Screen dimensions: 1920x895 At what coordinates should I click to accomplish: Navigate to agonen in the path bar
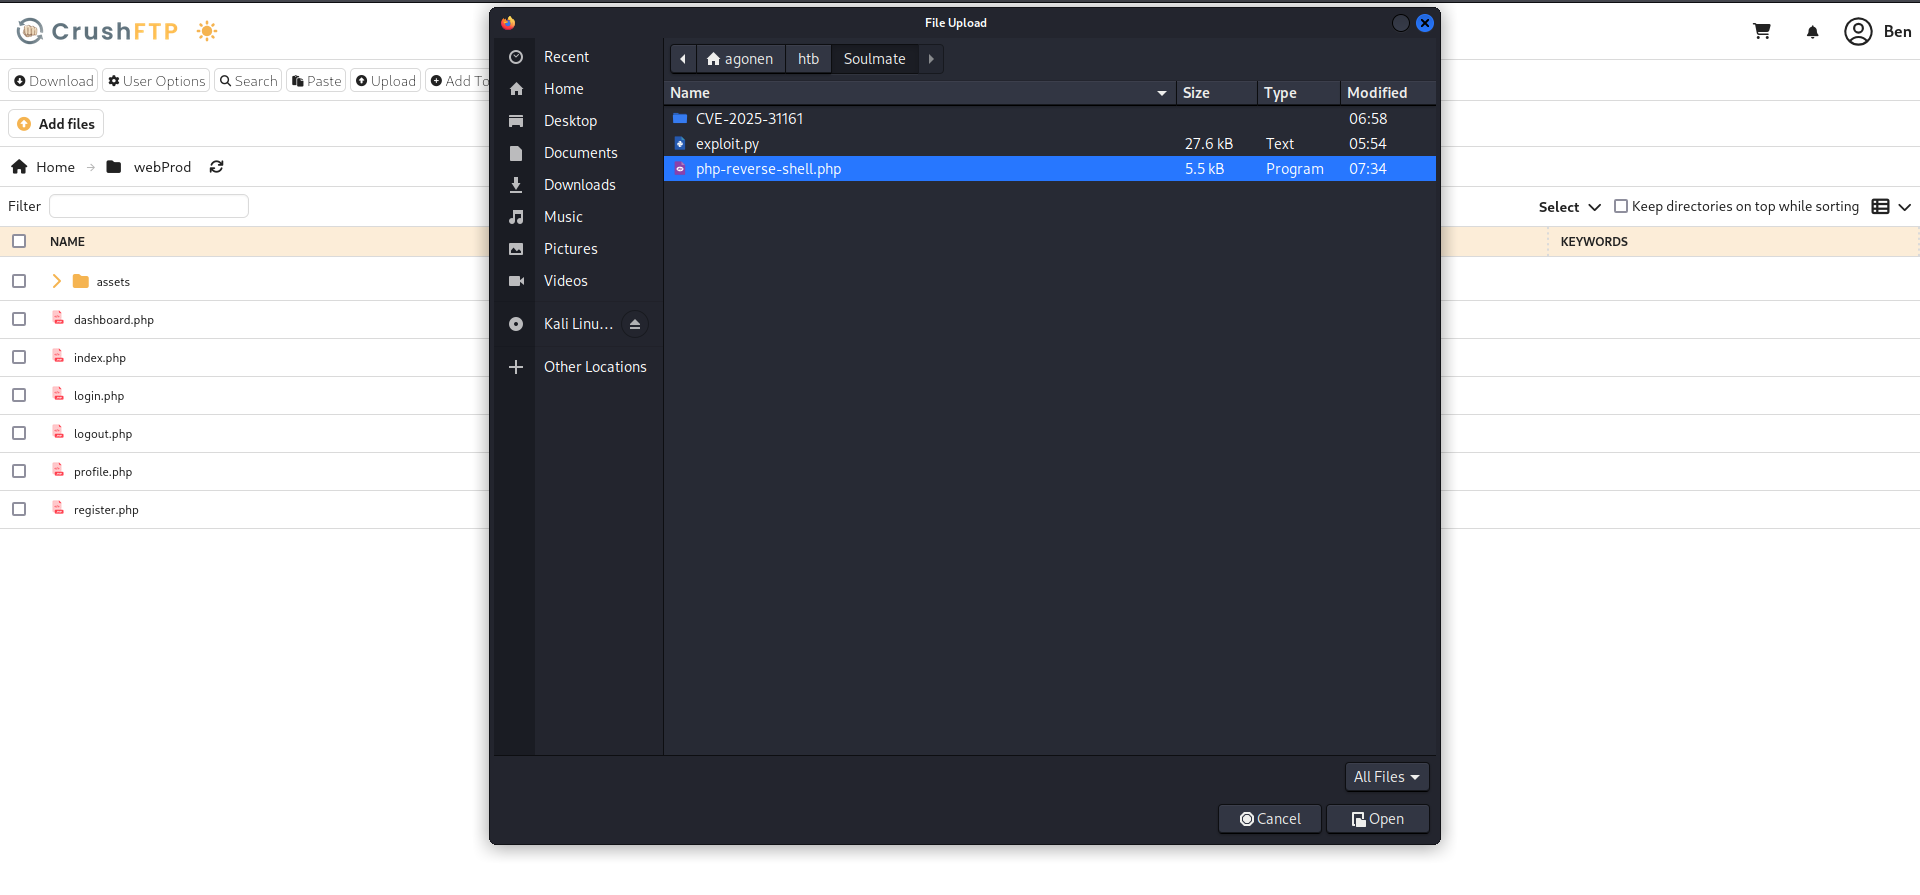pyautogui.click(x=740, y=59)
